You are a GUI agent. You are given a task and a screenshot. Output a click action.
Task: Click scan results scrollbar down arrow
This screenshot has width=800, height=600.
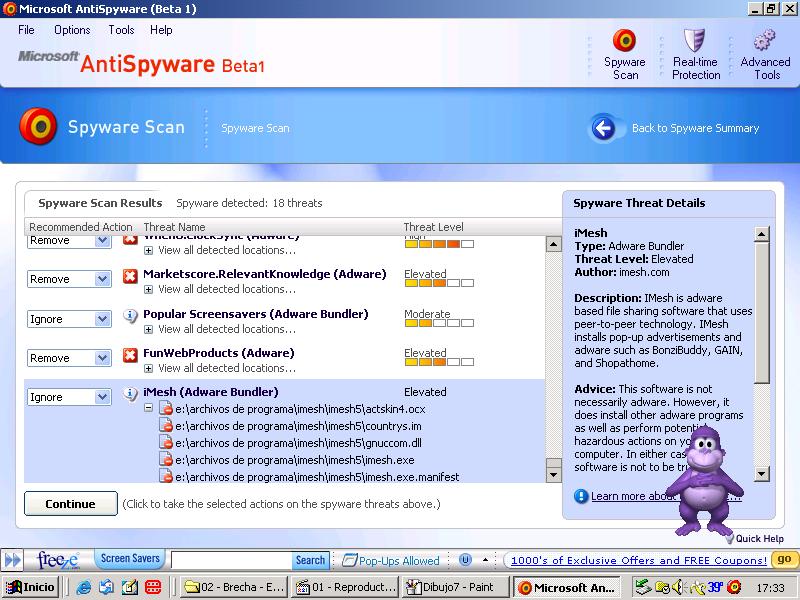tap(554, 474)
